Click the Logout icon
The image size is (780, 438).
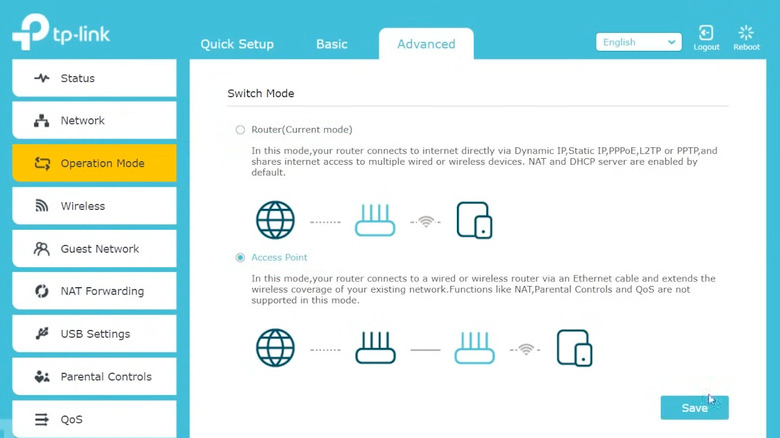[x=706, y=34]
